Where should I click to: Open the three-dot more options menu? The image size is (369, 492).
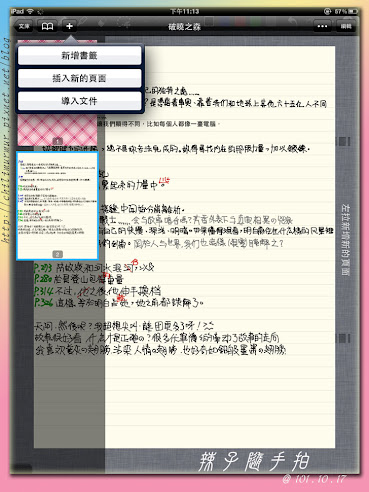(322, 26)
